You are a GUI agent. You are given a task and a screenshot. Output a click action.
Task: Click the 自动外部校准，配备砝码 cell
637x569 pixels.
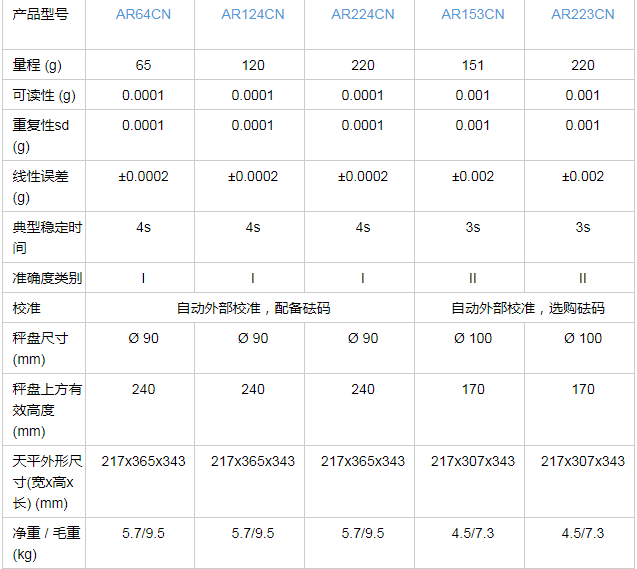(x=254, y=308)
